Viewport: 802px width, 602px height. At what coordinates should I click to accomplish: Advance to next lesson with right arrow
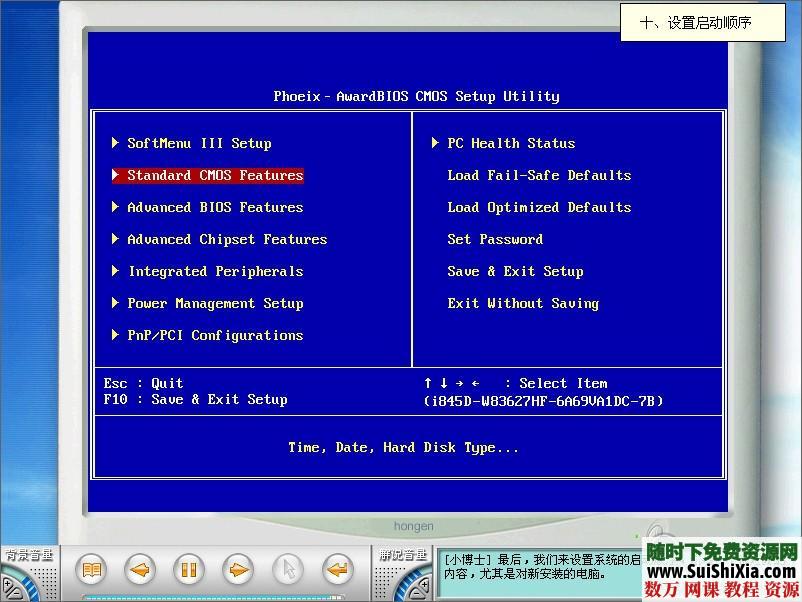click(238, 570)
